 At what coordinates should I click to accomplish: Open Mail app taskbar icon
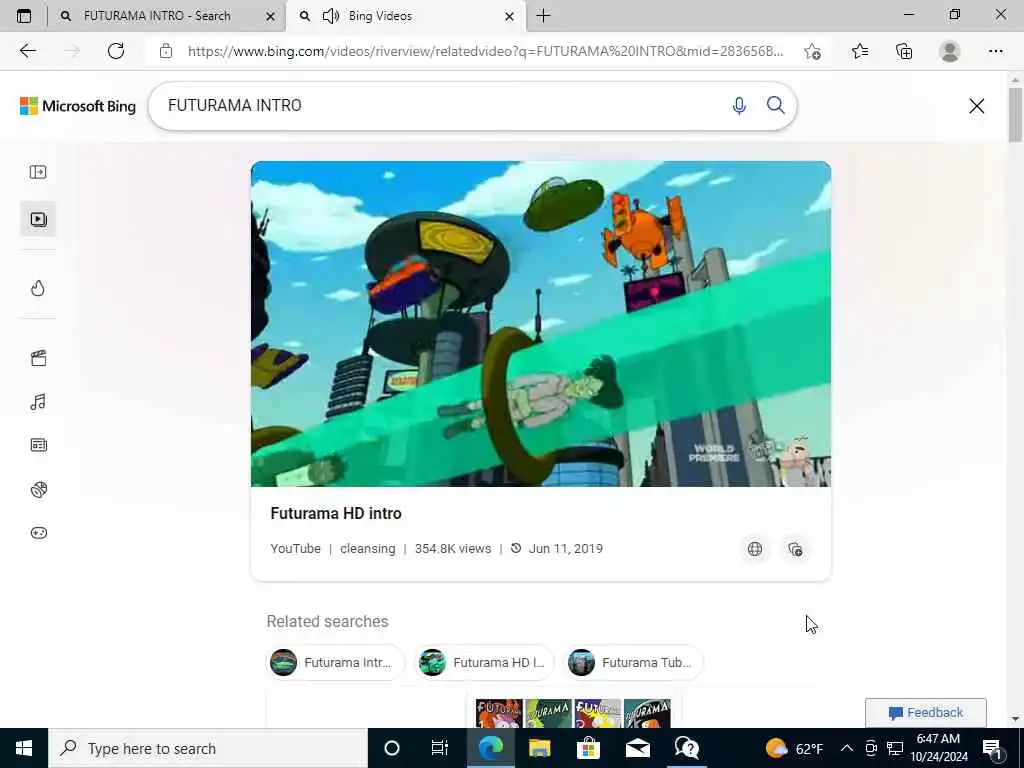[x=637, y=748]
